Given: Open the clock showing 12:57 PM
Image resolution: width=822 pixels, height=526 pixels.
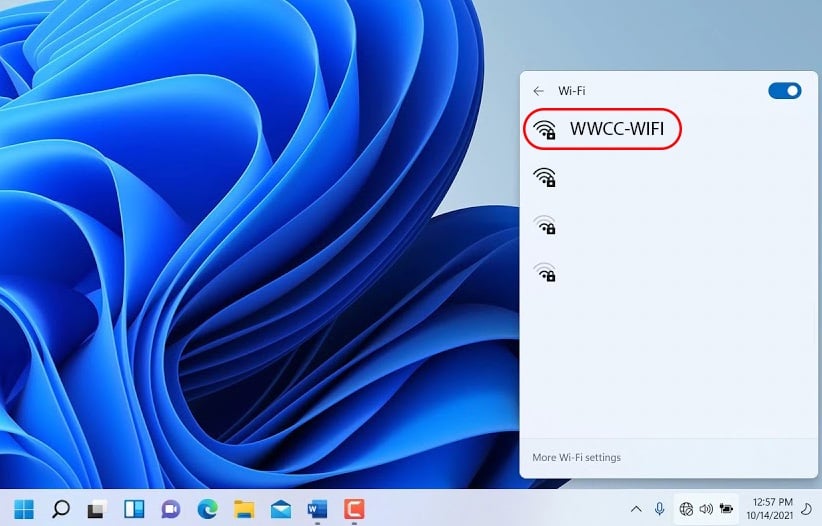Looking at the screenshot, I should coord(770,509).
